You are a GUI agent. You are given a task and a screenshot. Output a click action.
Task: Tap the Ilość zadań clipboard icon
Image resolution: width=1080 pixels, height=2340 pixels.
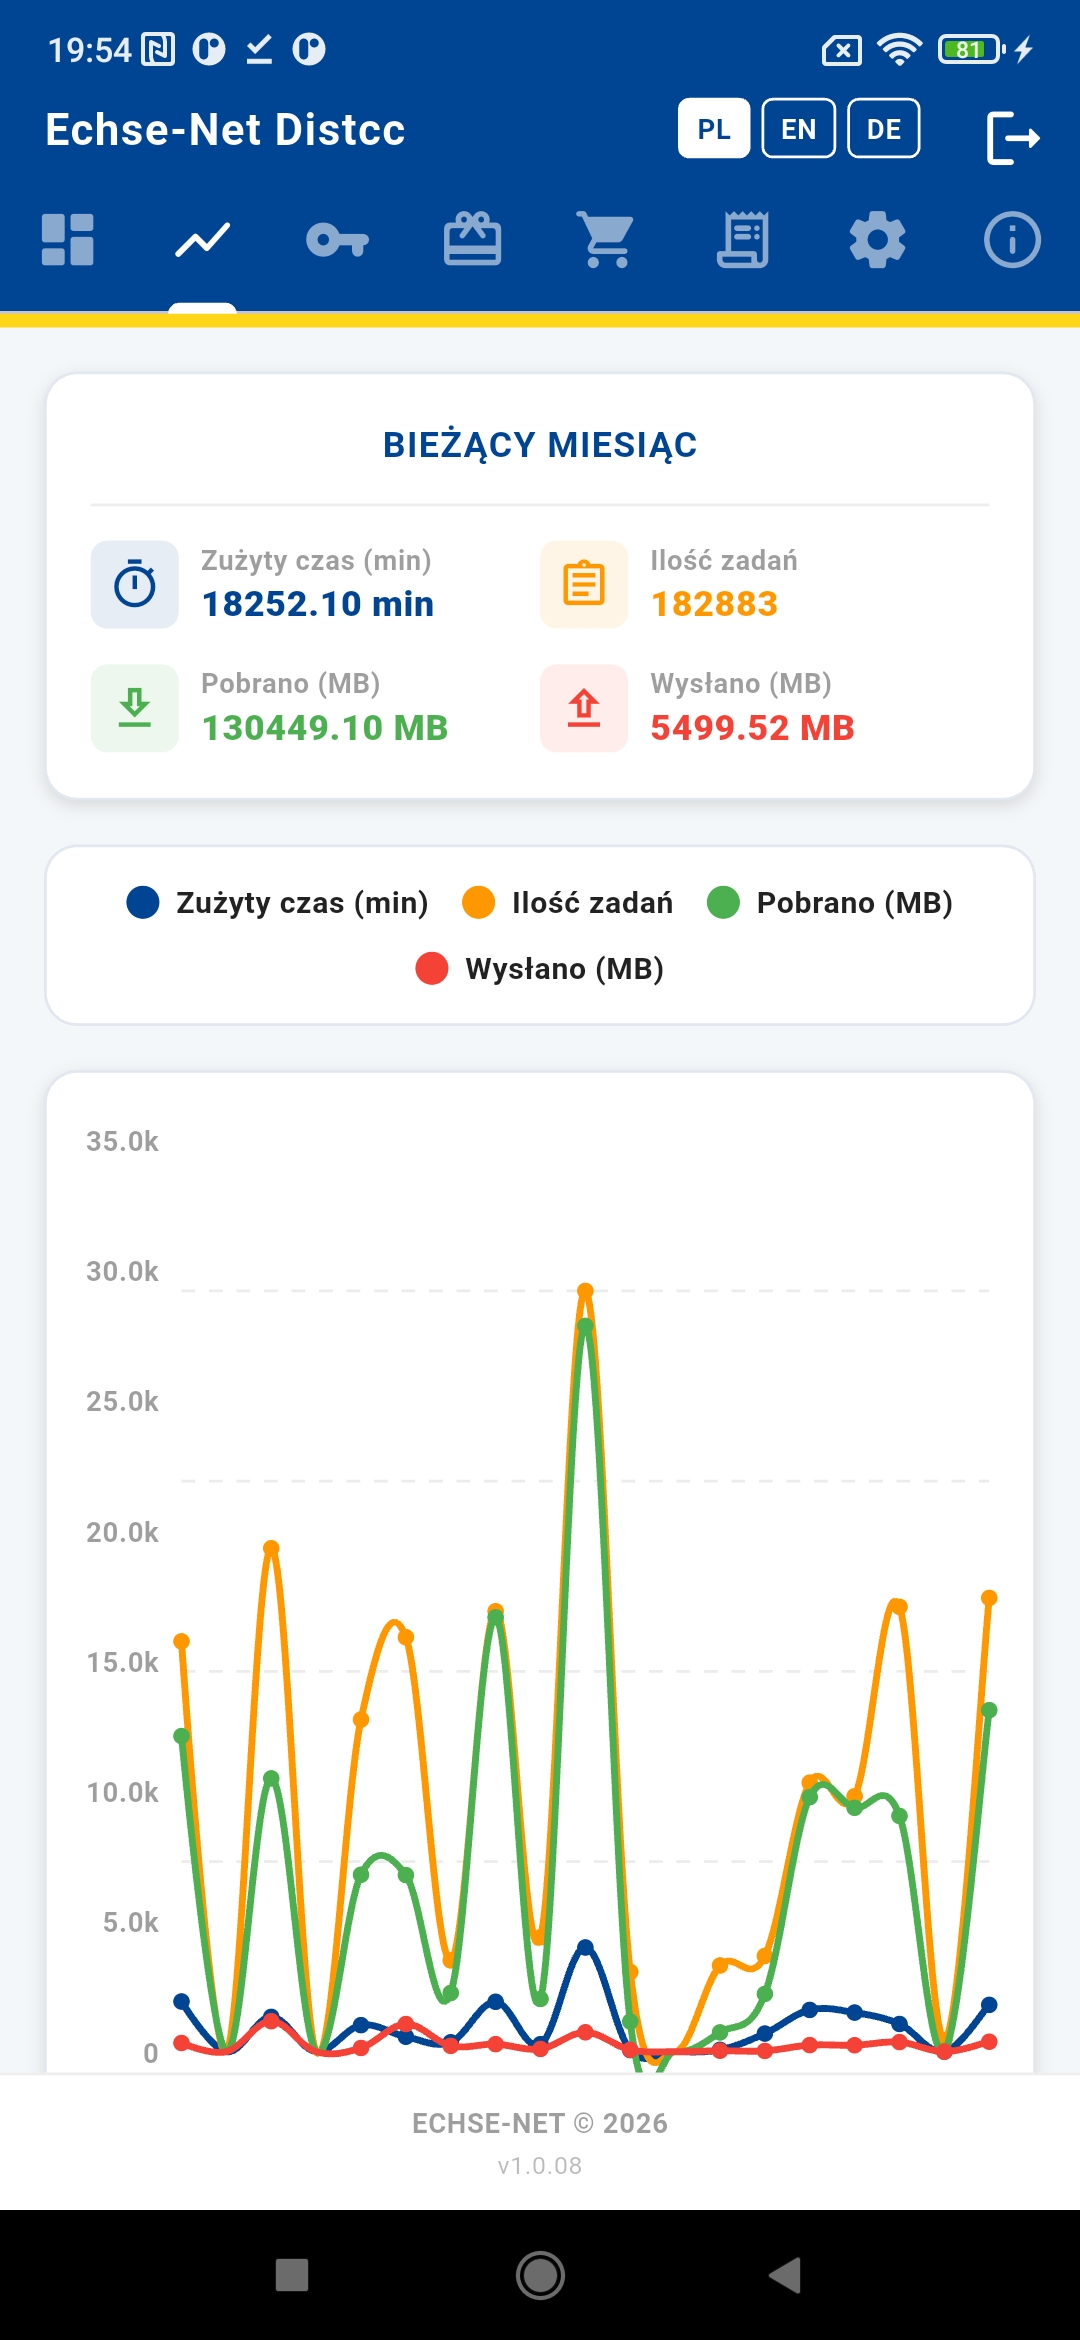[x=584, y=585]
